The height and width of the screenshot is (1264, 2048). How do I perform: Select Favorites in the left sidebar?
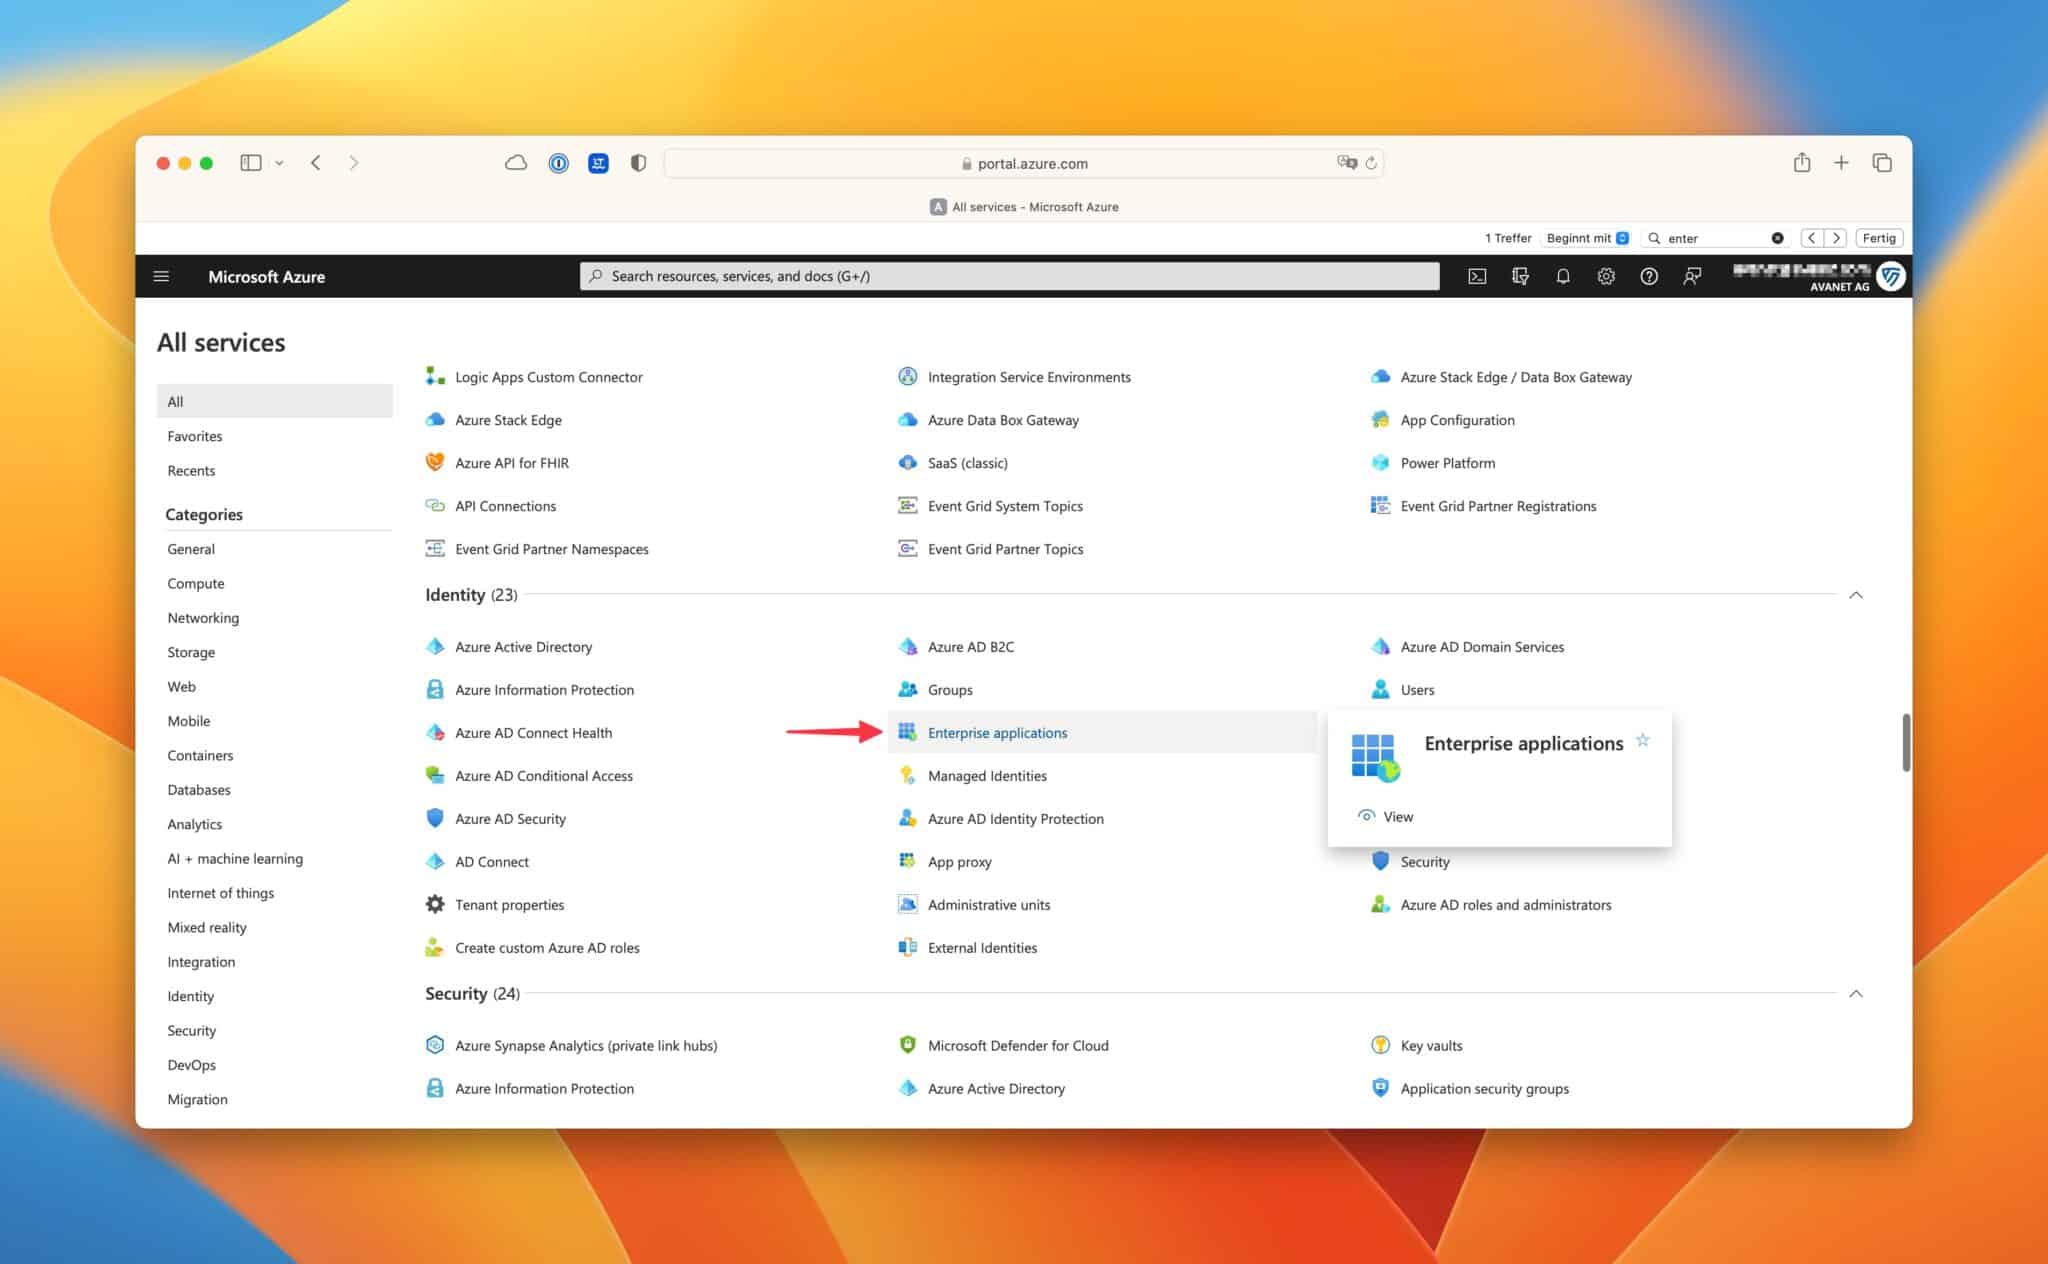[195, 436]
